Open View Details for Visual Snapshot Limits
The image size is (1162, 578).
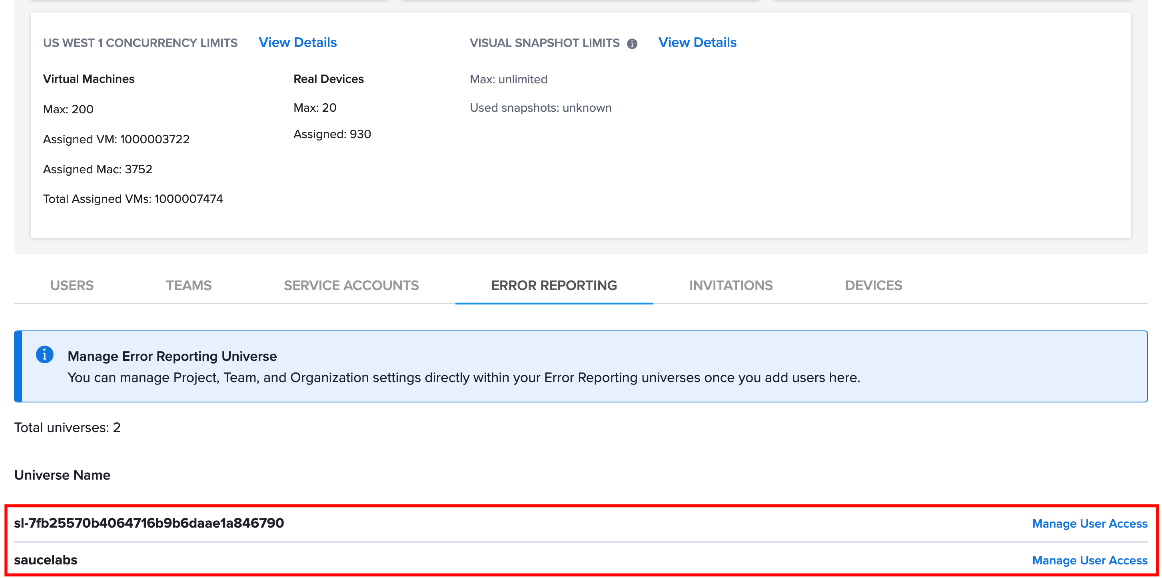(x=697, y=42)
